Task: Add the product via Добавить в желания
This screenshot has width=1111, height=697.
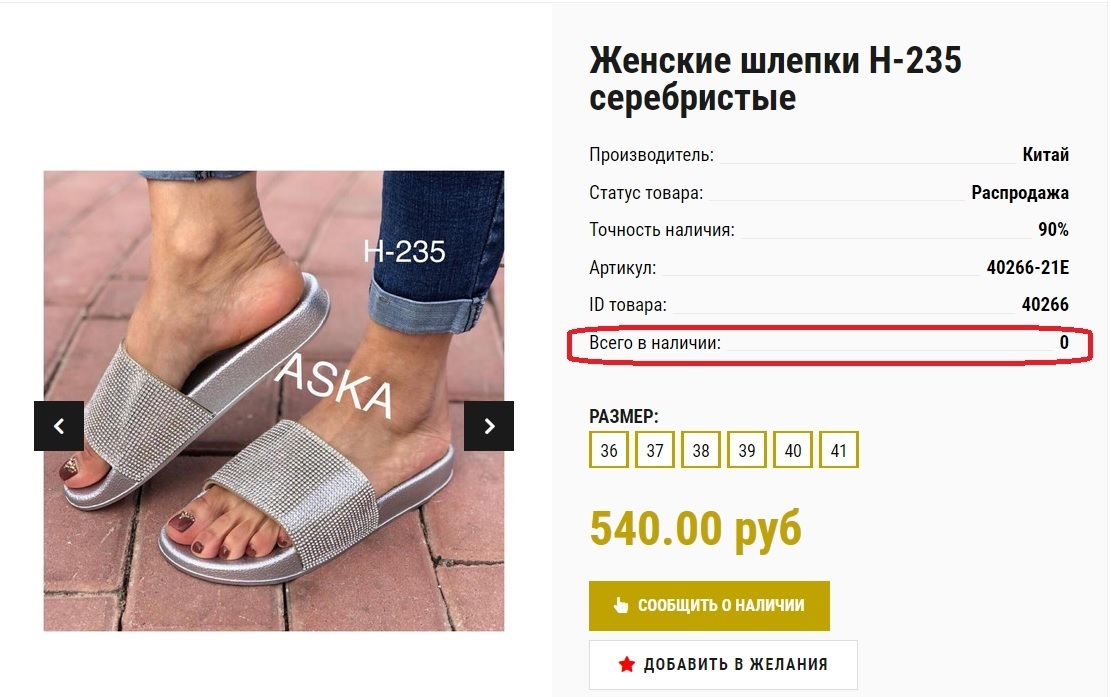Action: pos(723,664)
